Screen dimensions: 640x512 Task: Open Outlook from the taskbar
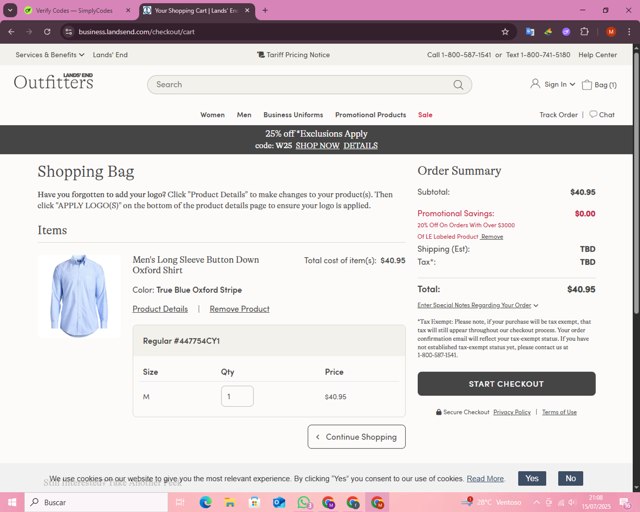[279, 502]
